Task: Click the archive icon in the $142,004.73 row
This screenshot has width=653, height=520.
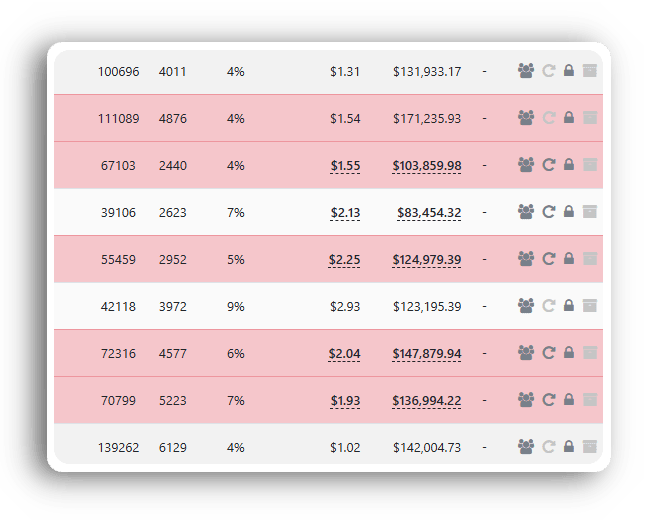Action: [590, 447]
